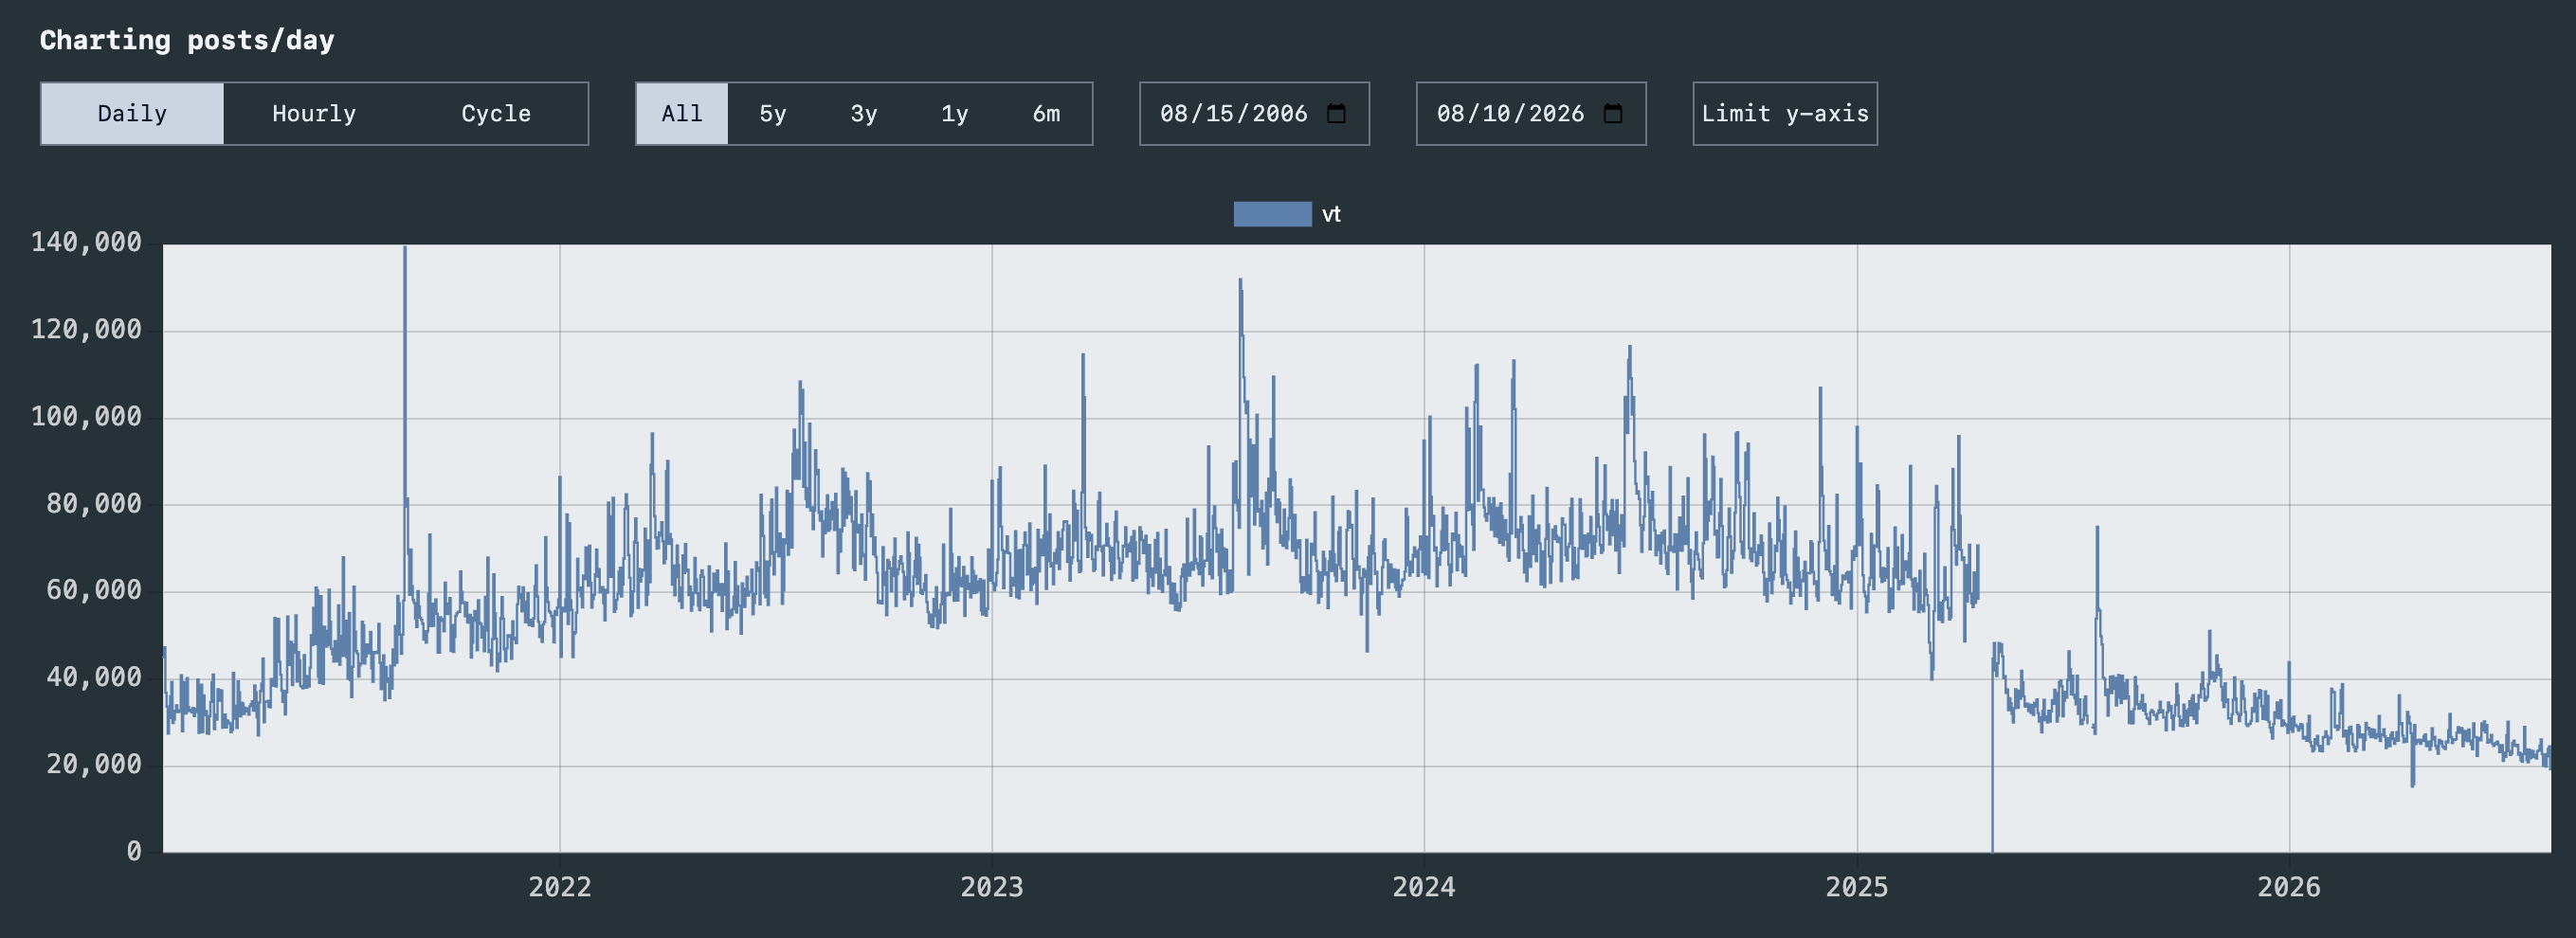This screenshot has width=2576, height=938.
Task: Open calendar picker for start date 08/15/2006
Action: (1336, 114)
